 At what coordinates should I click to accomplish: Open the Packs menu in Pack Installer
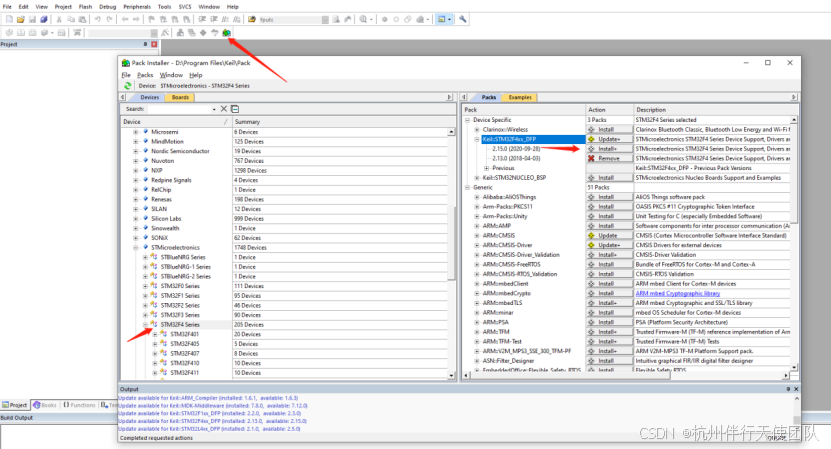coord(145,75)
